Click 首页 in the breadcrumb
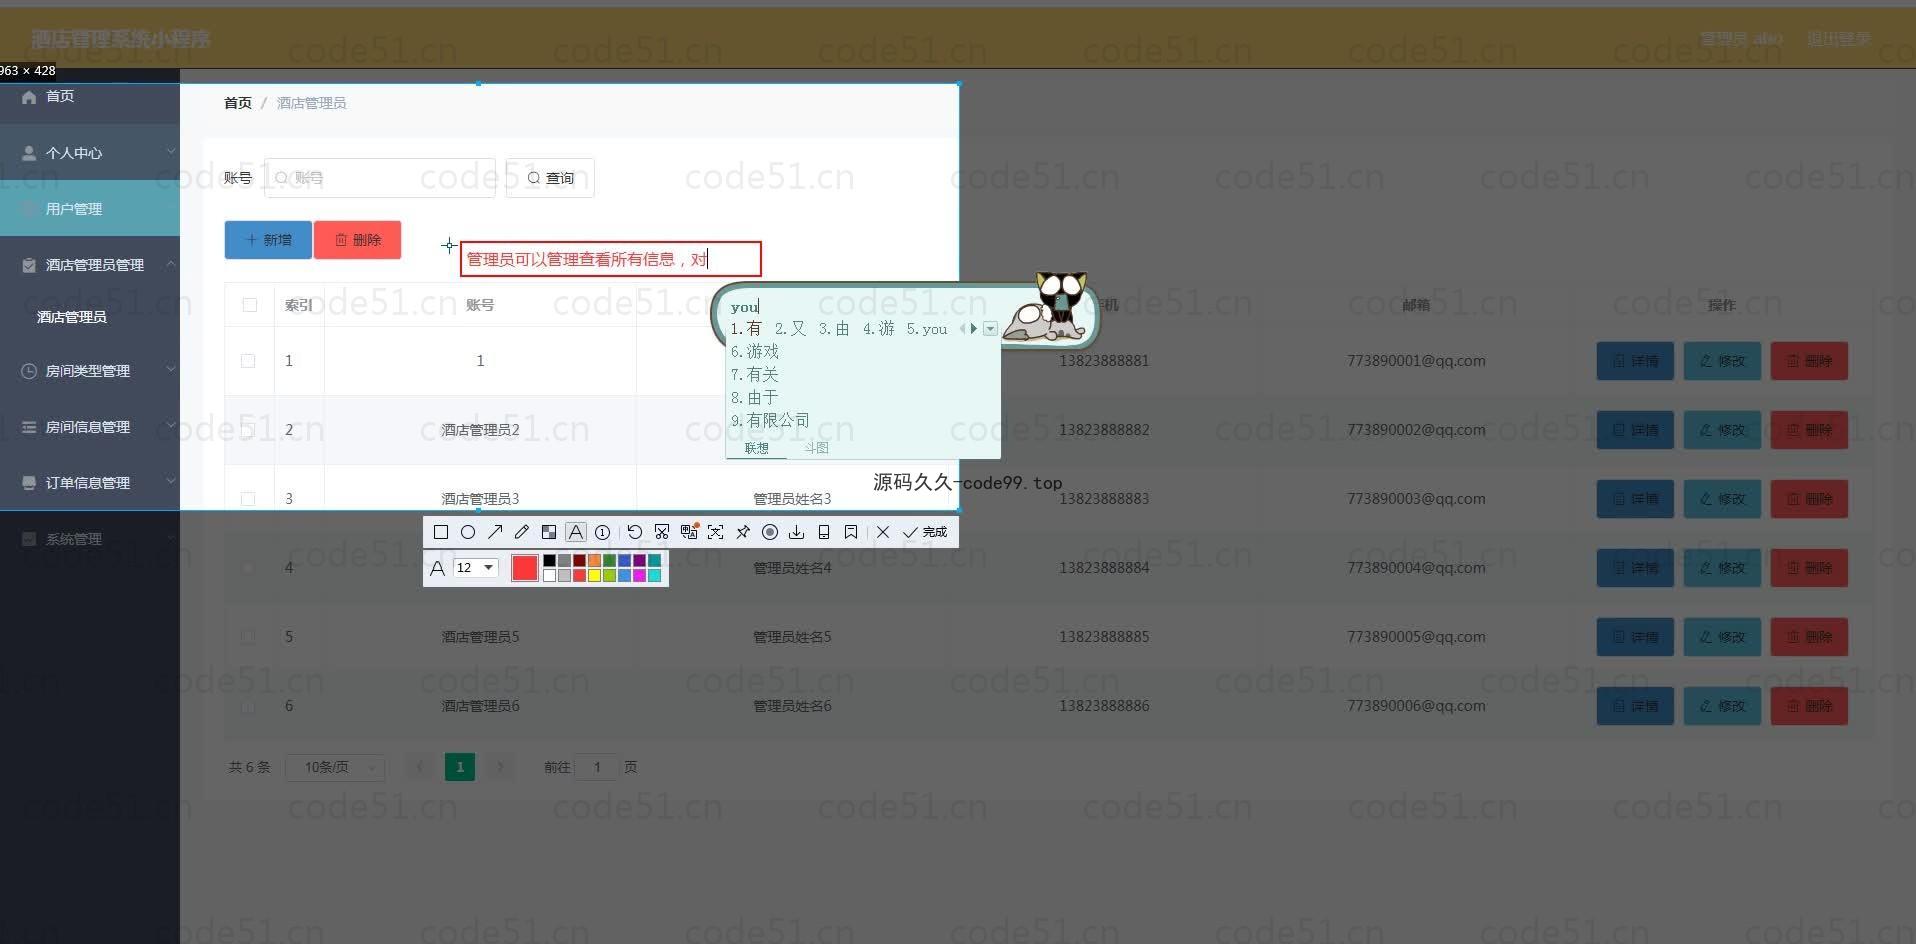Image resolution: width=1916 pixels, height=944 pixels. pos(238,103)
